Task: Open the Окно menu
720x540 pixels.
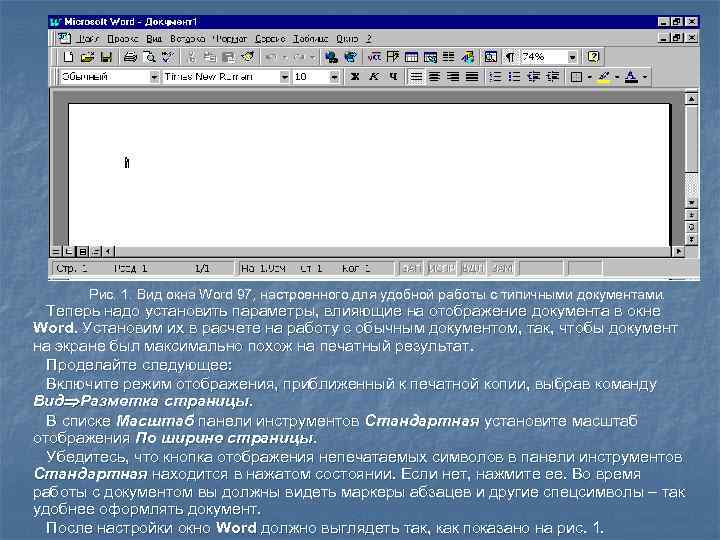Action: pyautogui.click(x=347, y=39)
